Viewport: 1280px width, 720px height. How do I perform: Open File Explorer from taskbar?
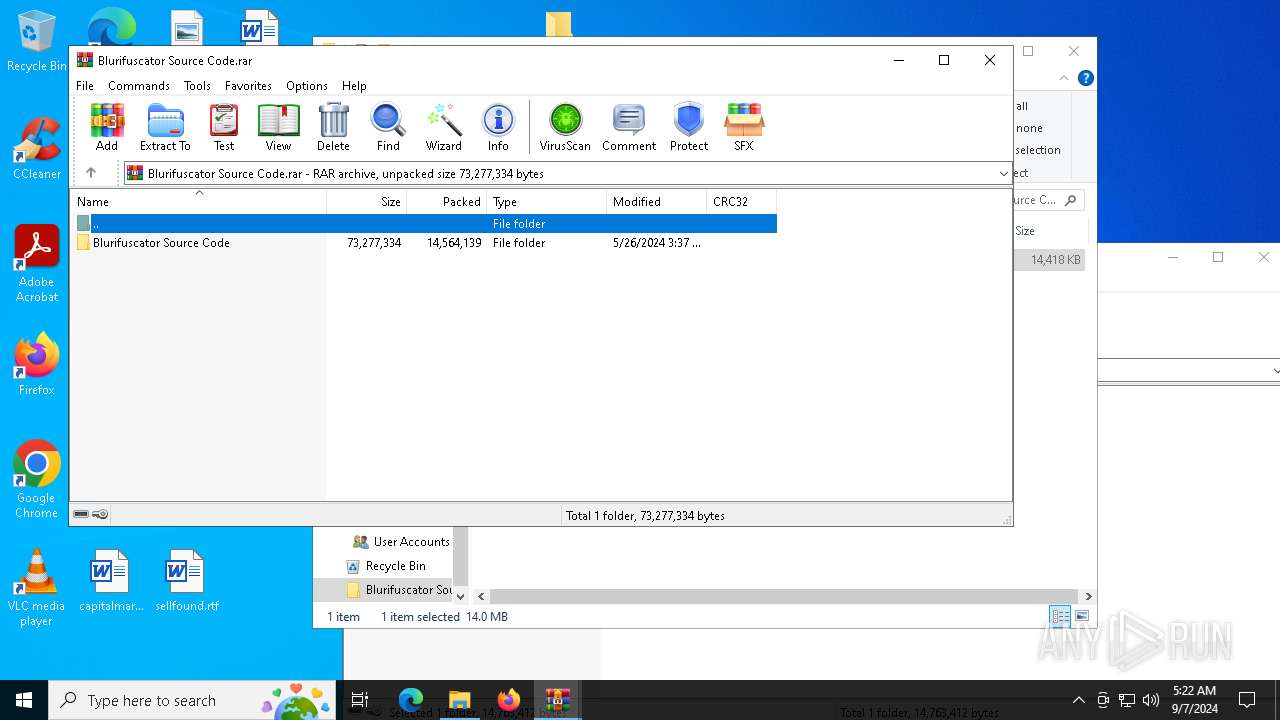pyautogui.click(x=459, y=700)
